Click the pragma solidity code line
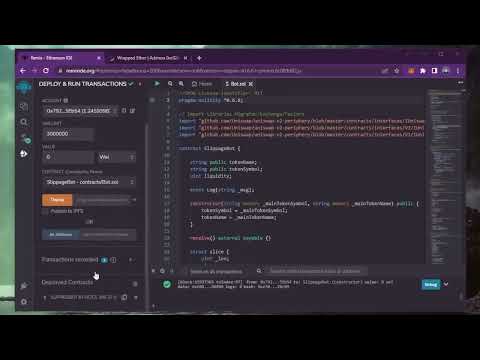The height and width of the screenshot is (360, 480). [211, 100]
